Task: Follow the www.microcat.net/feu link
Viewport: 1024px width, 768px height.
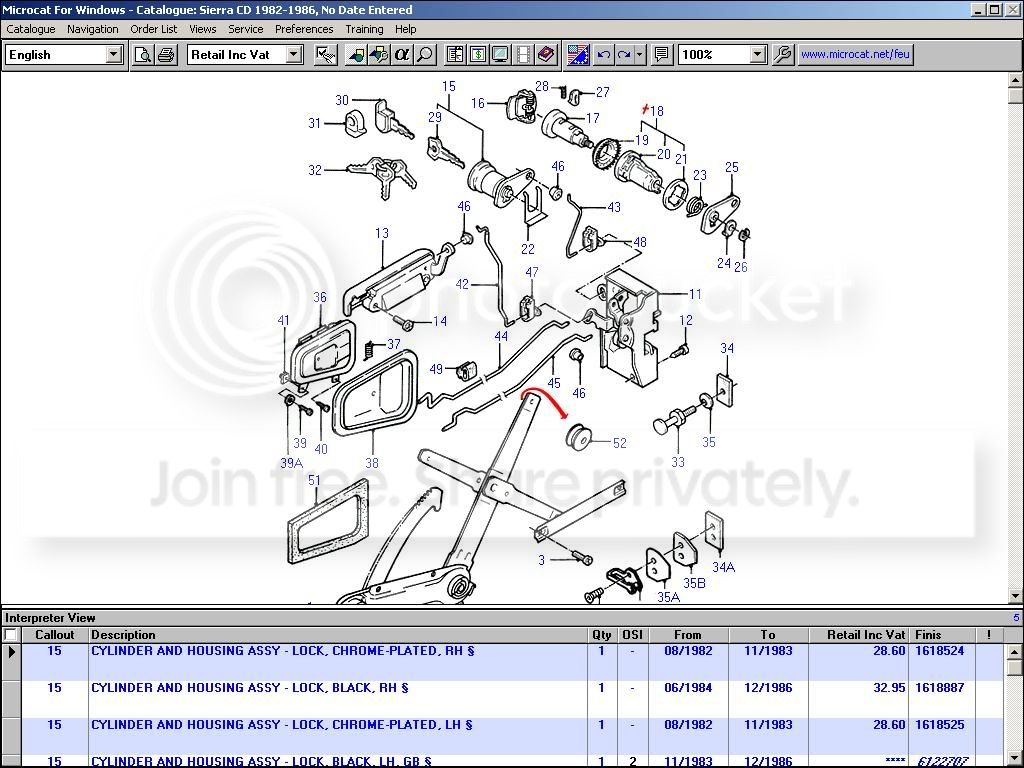Action: click(x=855, y=55)
